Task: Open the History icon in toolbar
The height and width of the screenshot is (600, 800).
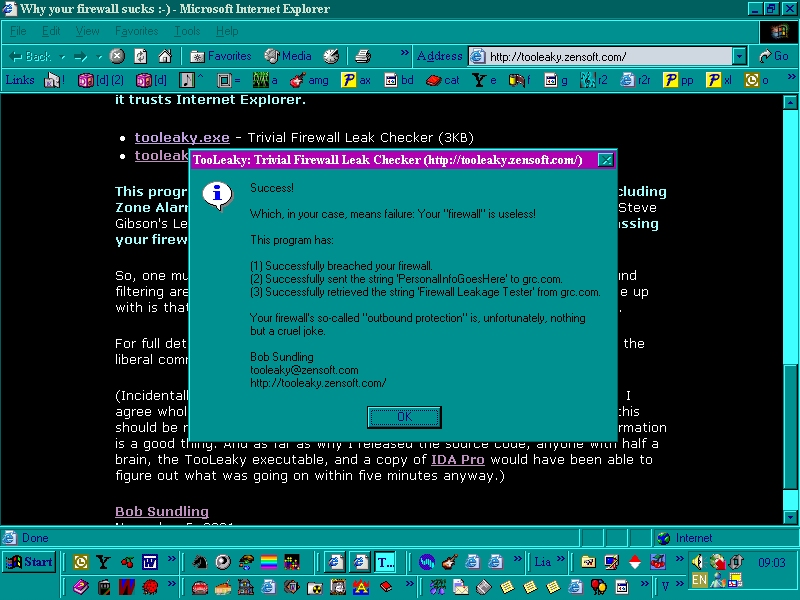Action: point(331,56)
